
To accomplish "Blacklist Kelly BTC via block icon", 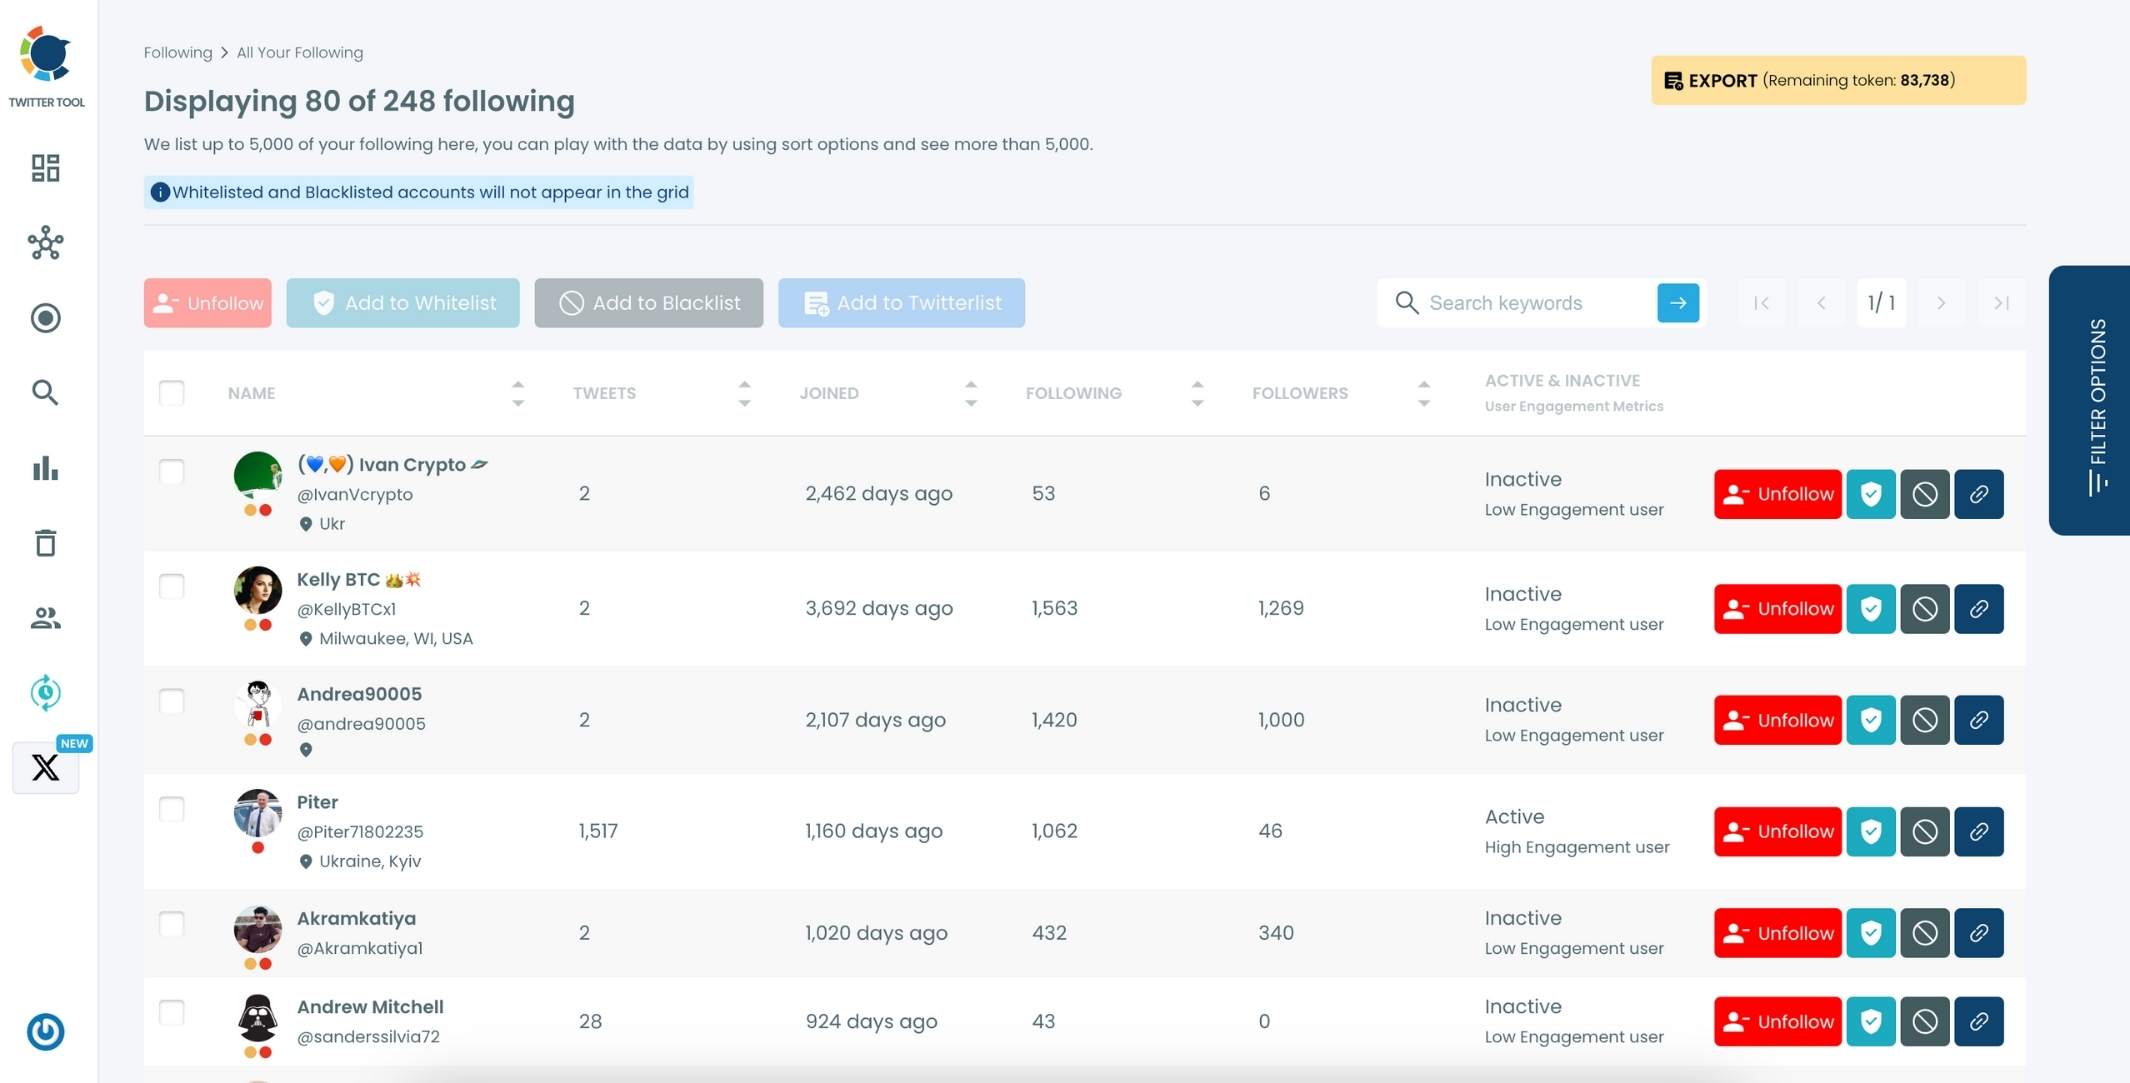I will pyautogui.click(x=1924, y=608).
